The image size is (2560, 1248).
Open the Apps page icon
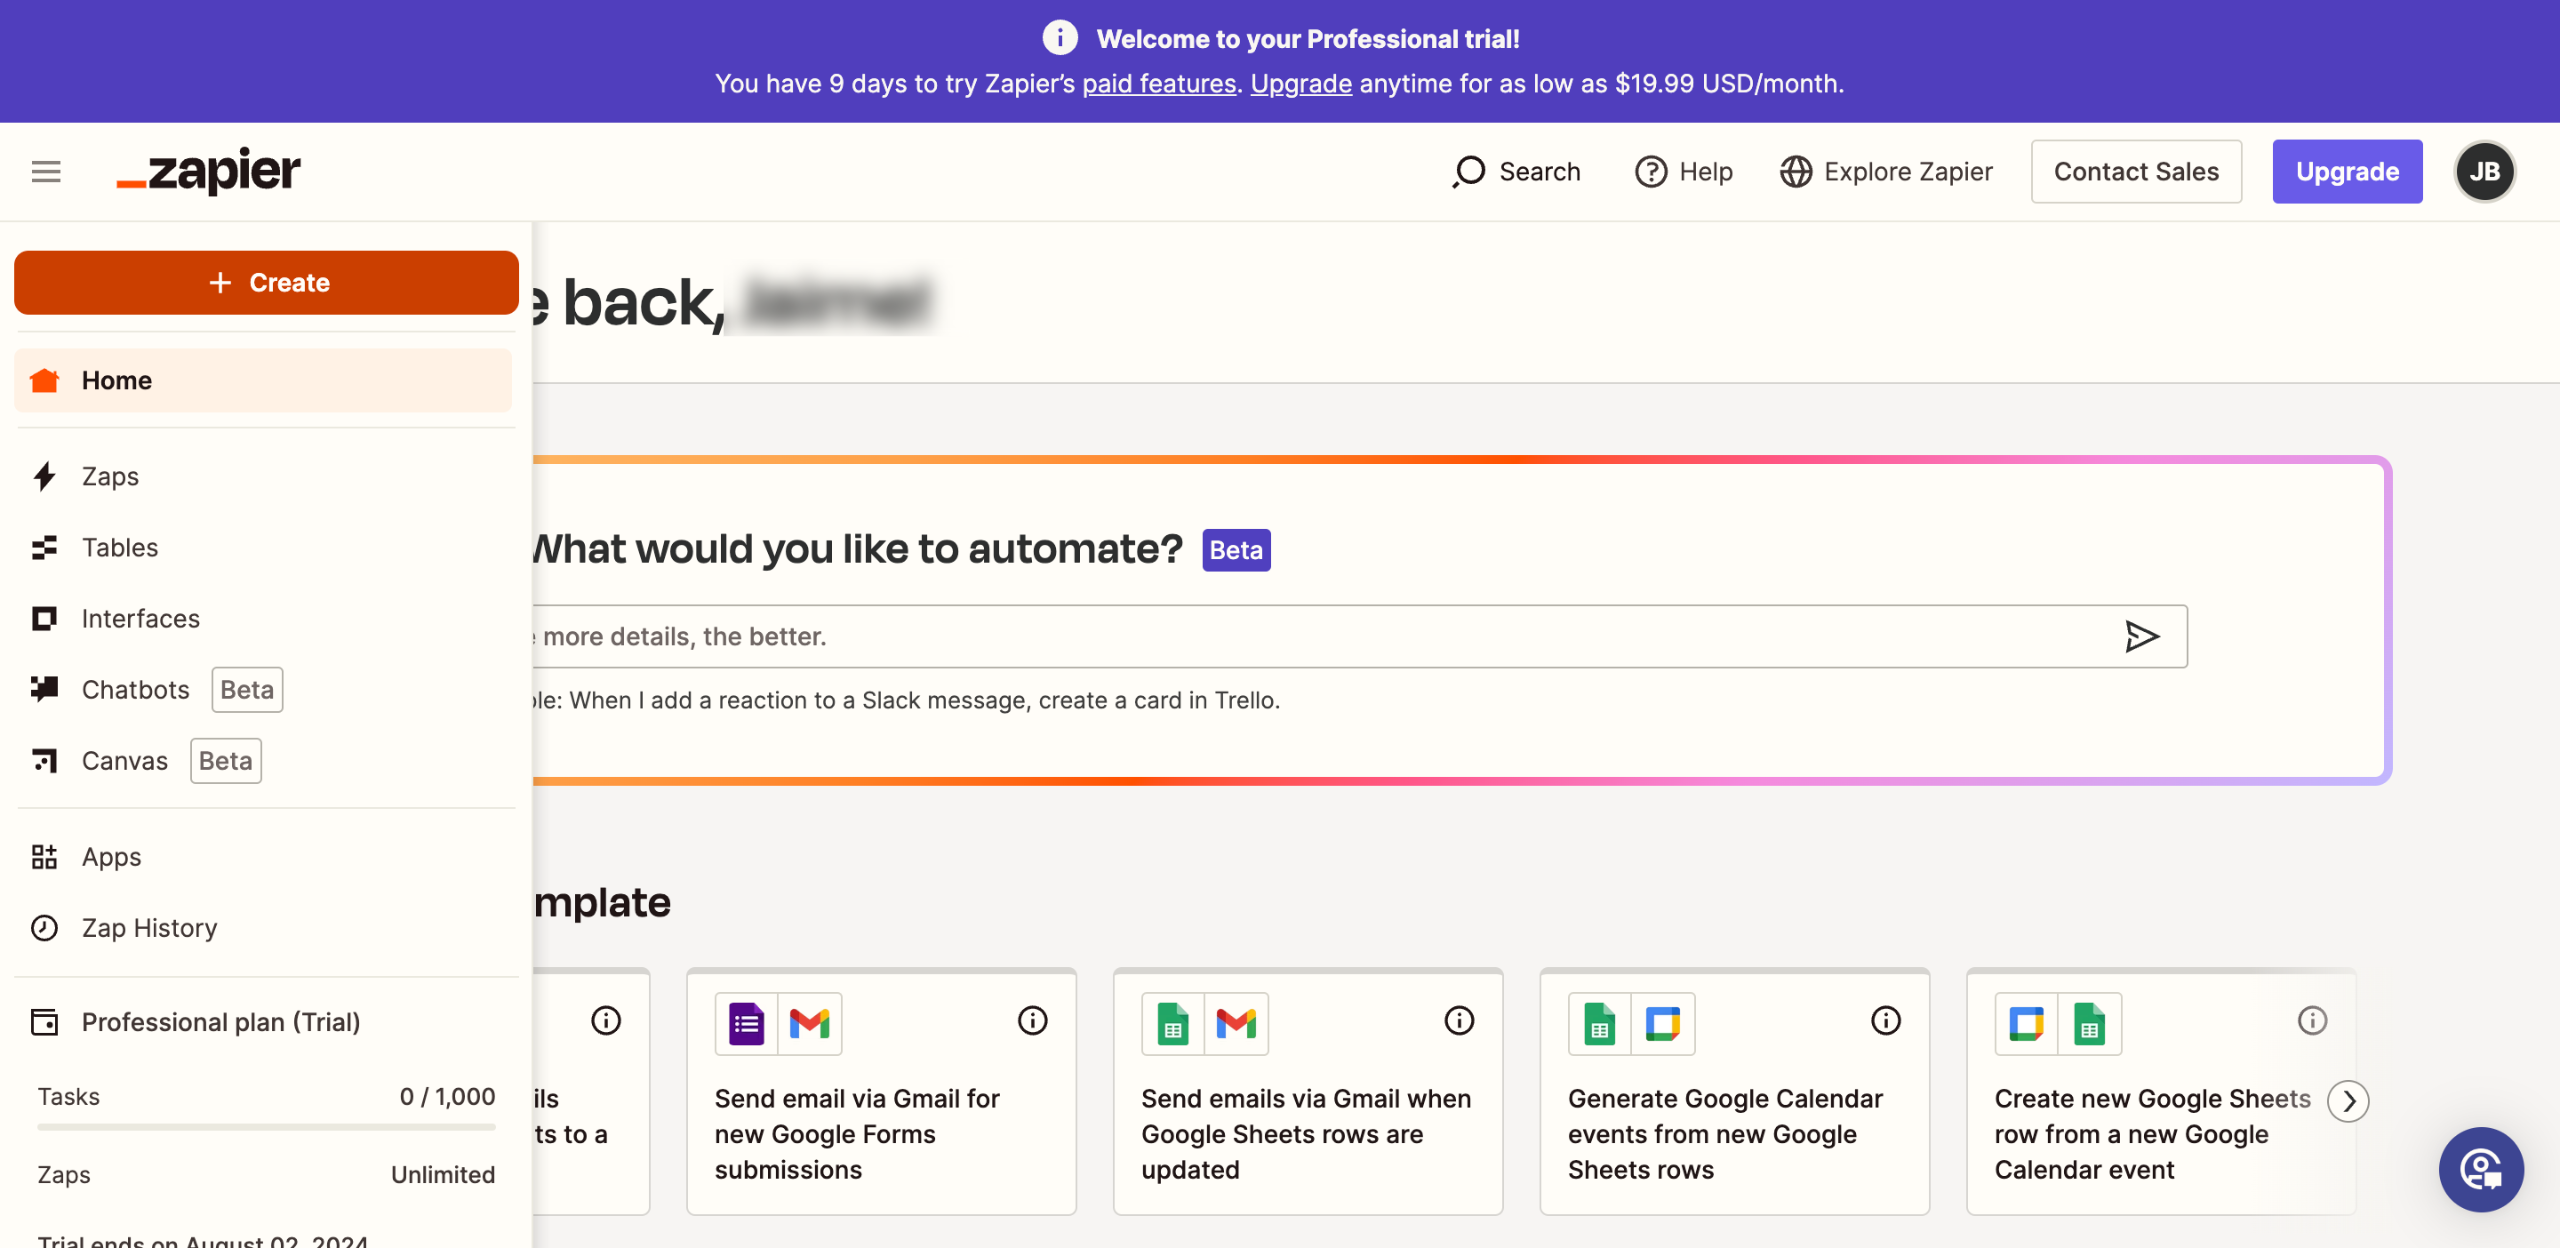(x=44, y=857)
